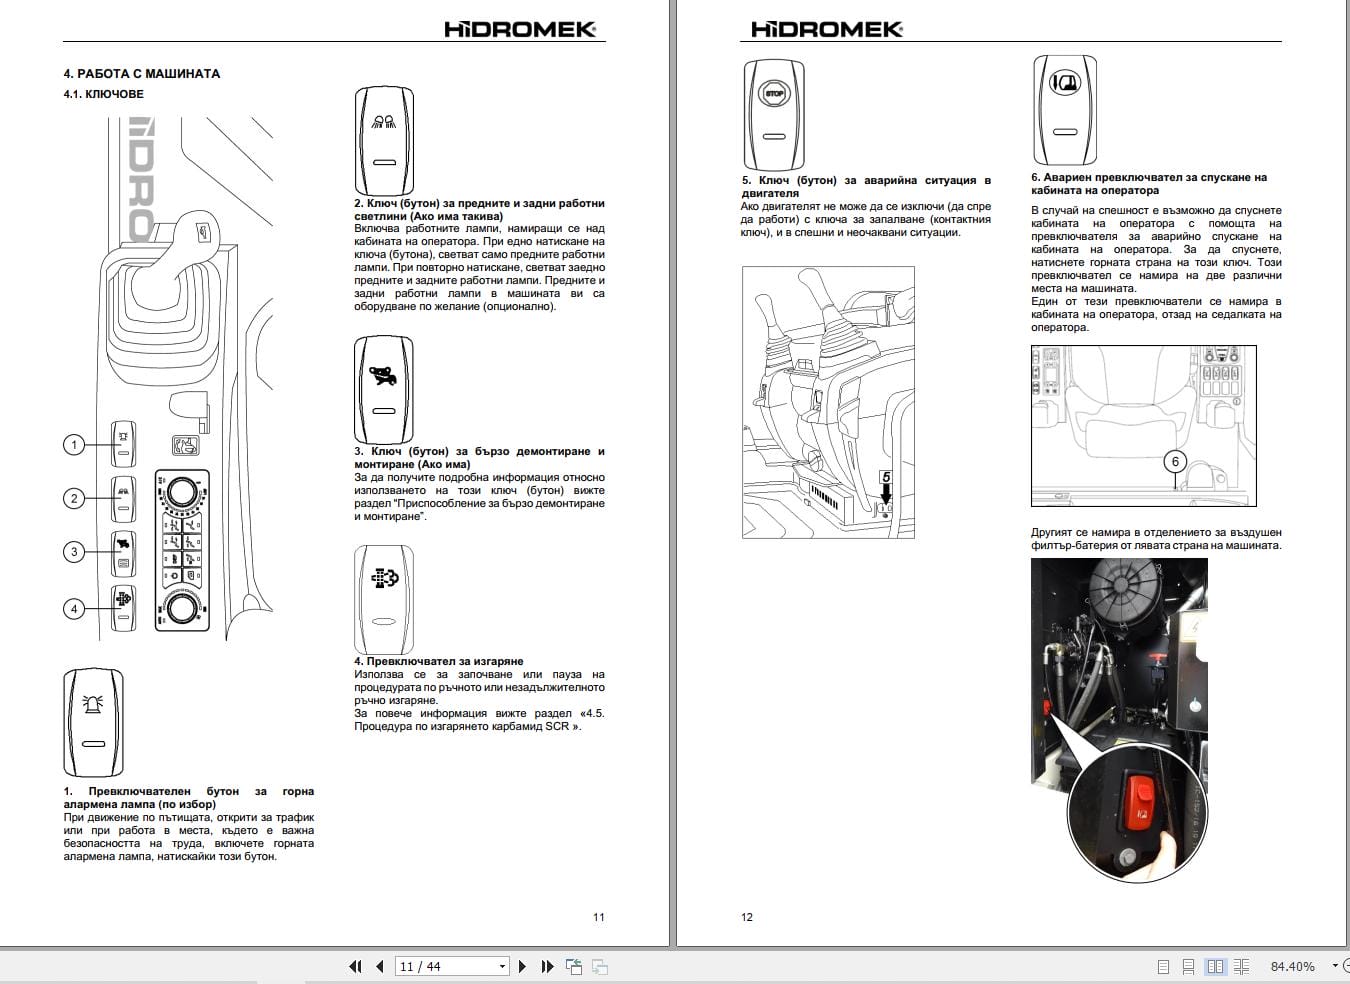Click the quick coupler switch image
The height and width of the screenshot is (984, 1350).
pyautogui.click(x=384, y=390)
